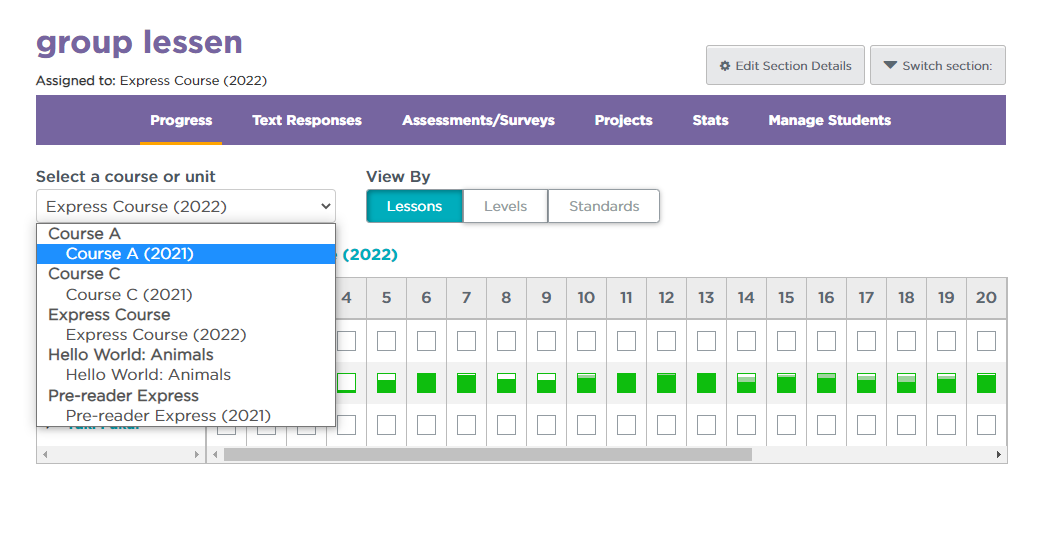This screenshot has width=1062, height=543.
Task: Click empty lesson 10 box in top row
Action: pos(586,341)
